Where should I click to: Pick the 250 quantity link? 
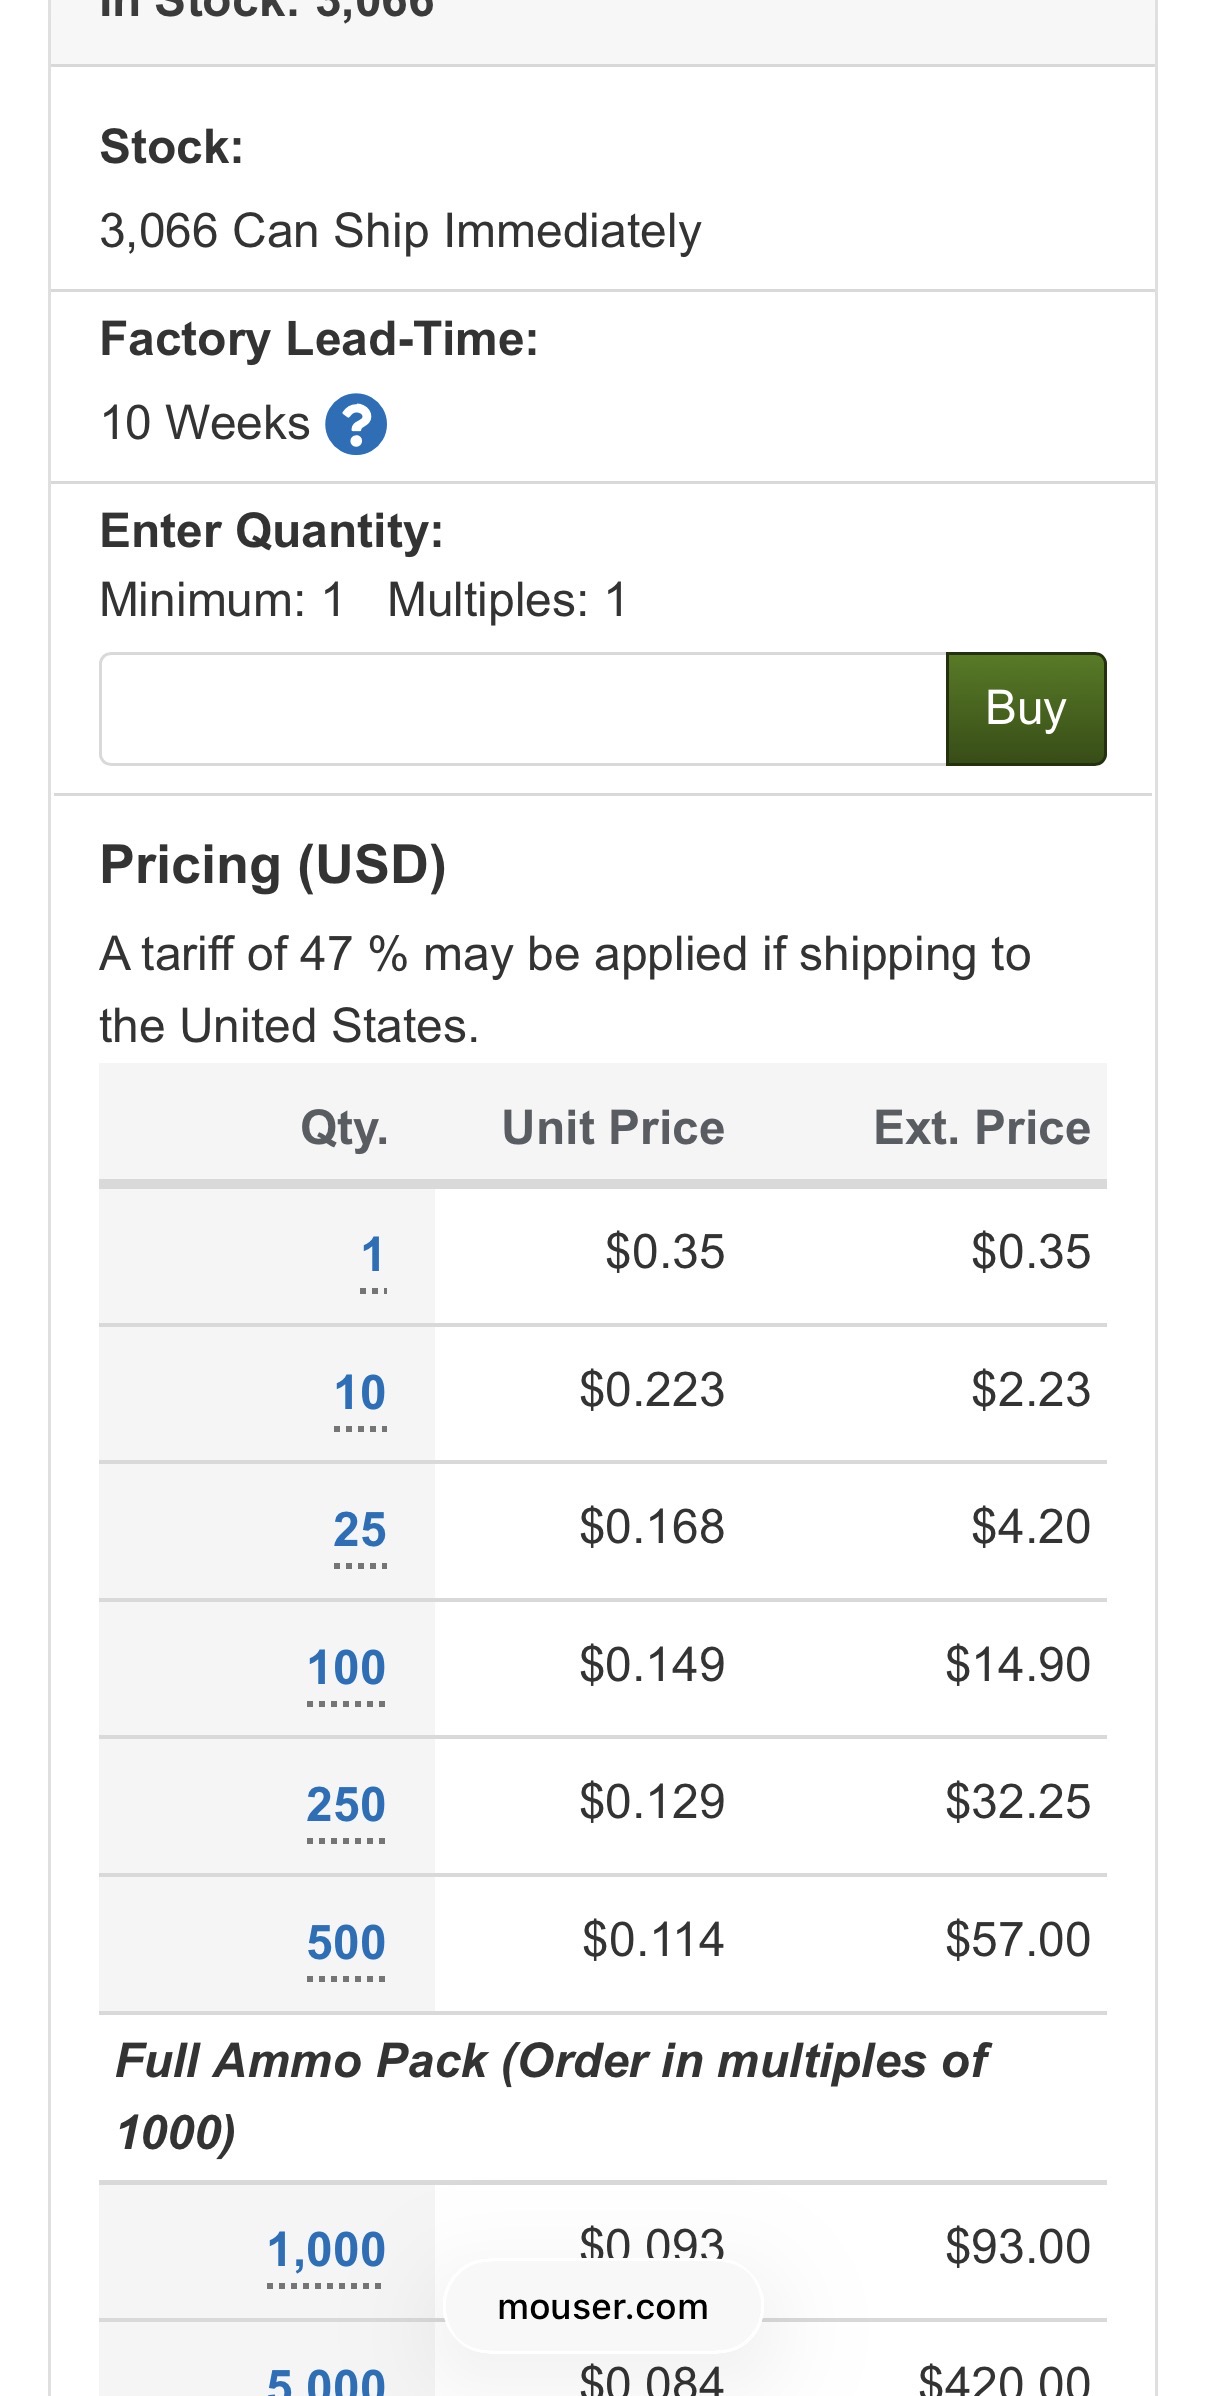pyautogui.click(x=346, y=1805)
